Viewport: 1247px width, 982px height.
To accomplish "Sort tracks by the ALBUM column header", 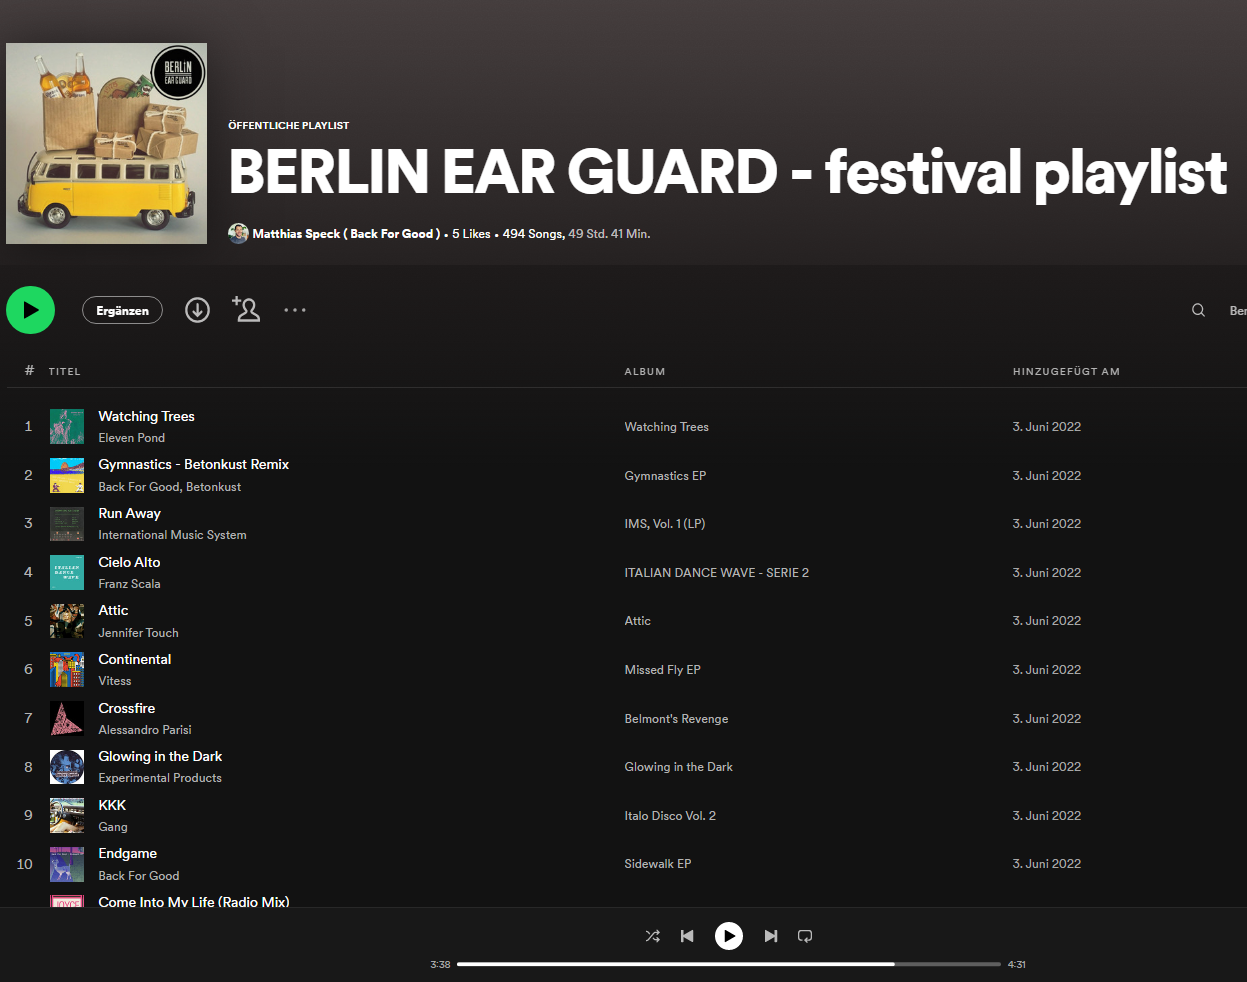I will (x=645, y=371).
